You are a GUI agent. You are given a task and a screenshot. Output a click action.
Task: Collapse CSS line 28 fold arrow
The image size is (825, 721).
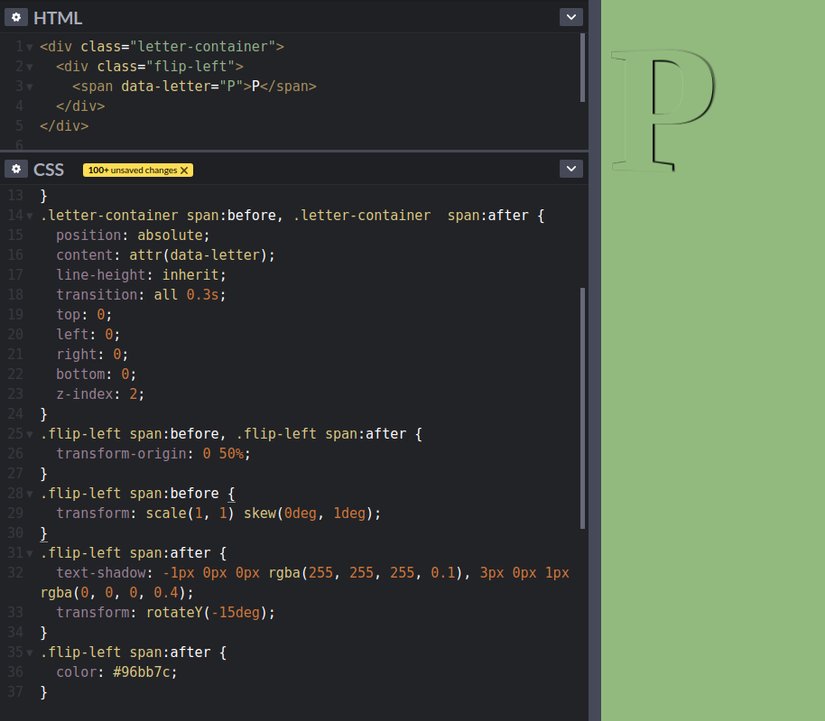click(x=30, y=494)
